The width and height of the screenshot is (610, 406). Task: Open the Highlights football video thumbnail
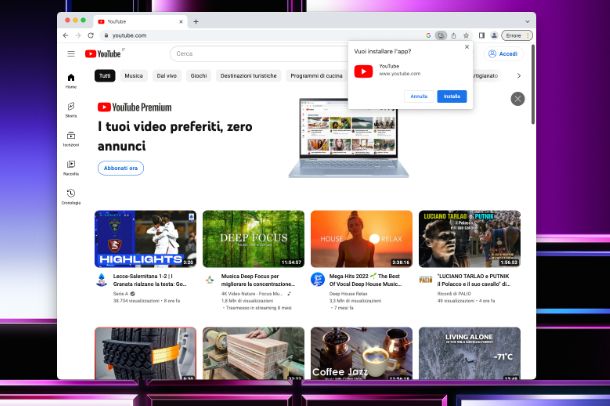coord(145,239)
